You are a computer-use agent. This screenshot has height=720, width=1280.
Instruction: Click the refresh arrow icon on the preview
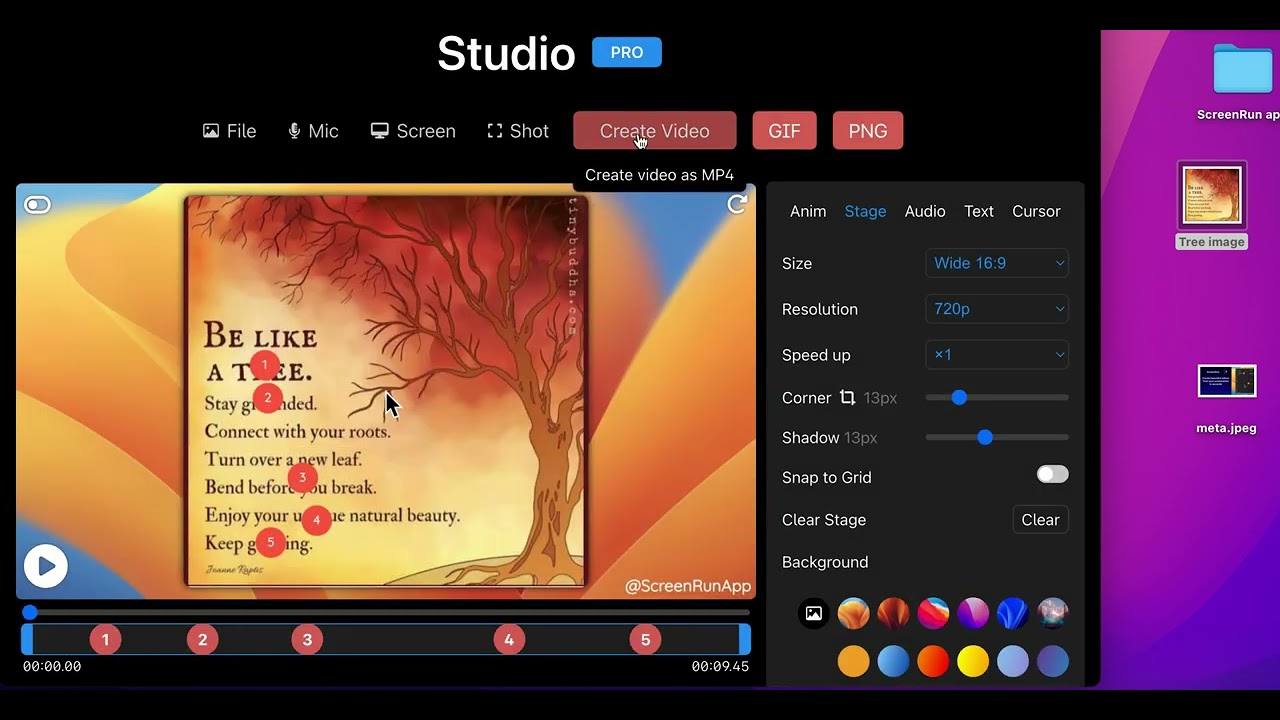[x=737, y=204]
